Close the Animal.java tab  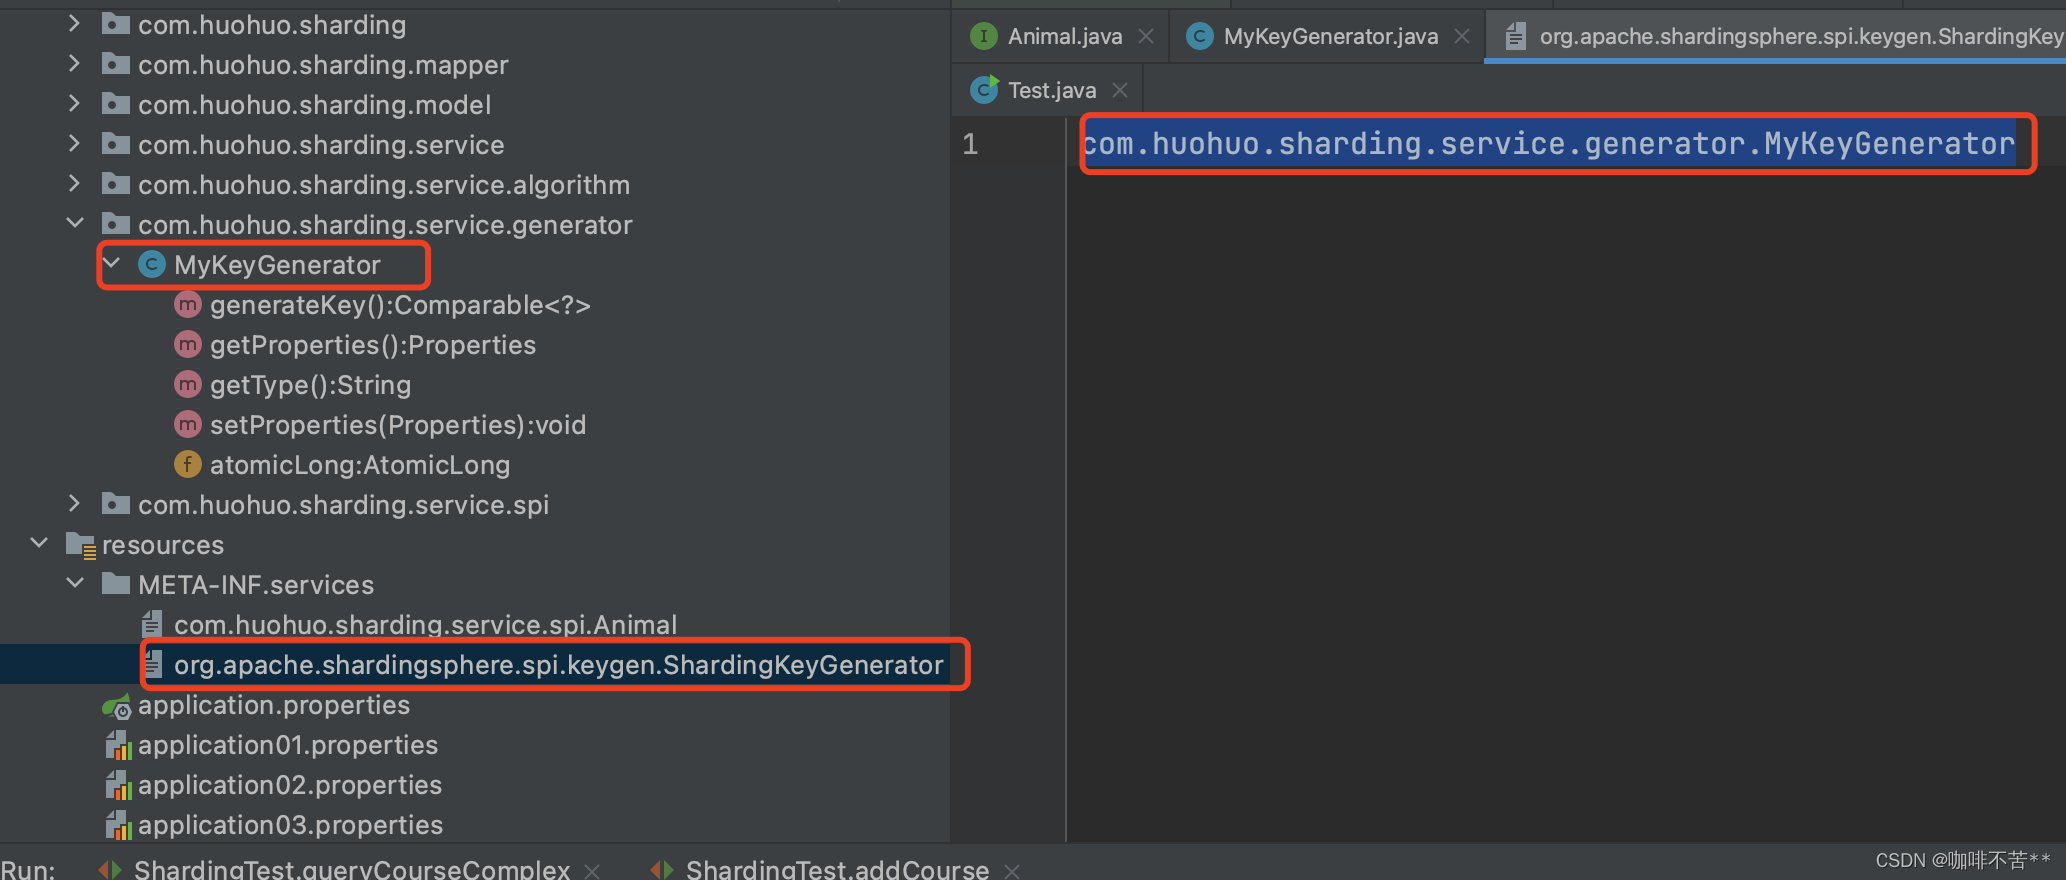[1146, 36]
